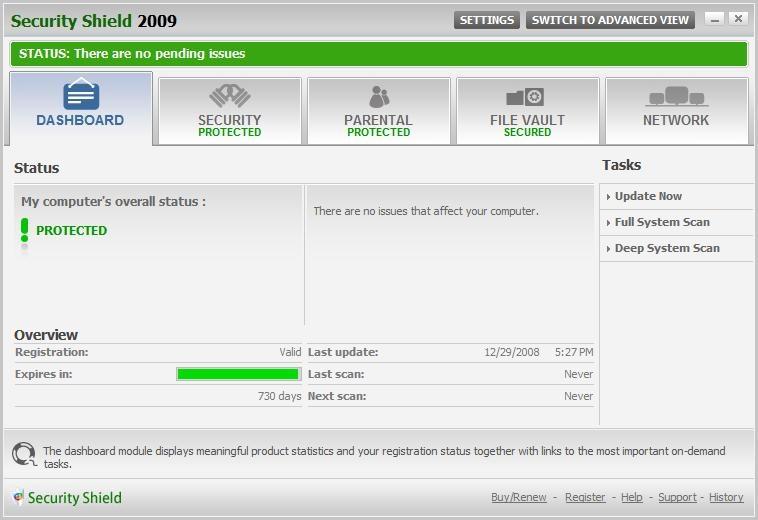This screenshot has height=520, width=758.
Task: Click the Last scan 'Never' value
Action: 579,375
